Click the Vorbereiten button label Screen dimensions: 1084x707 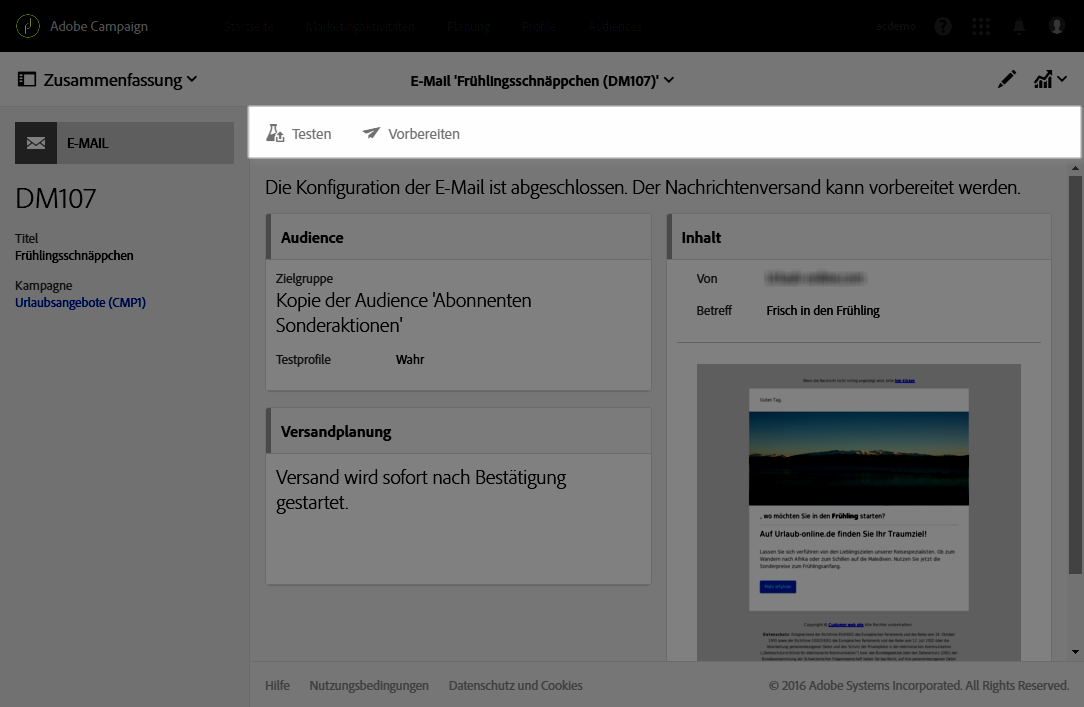pos(424,134)
